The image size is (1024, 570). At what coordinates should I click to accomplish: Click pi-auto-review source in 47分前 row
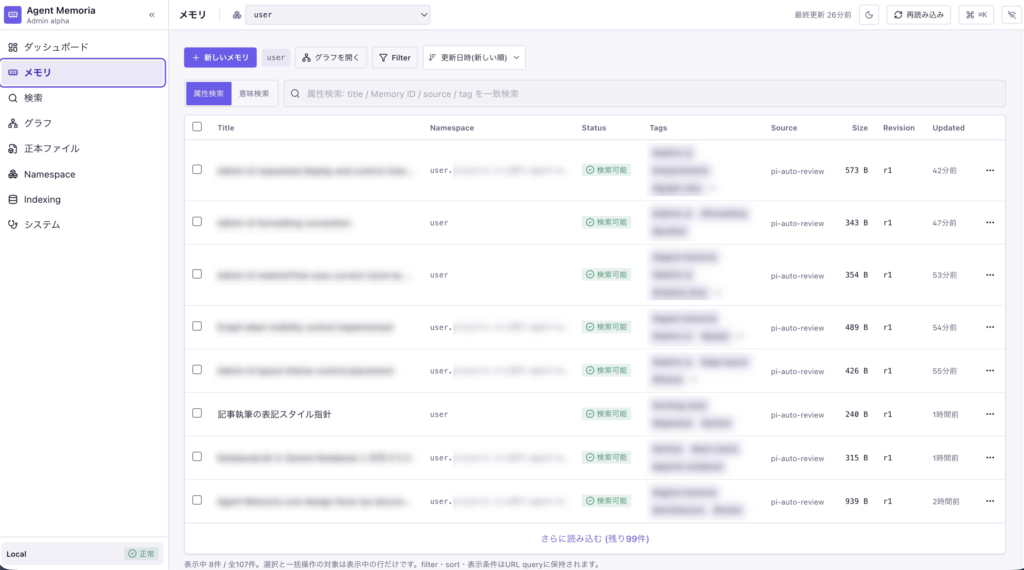click(797, 223)
